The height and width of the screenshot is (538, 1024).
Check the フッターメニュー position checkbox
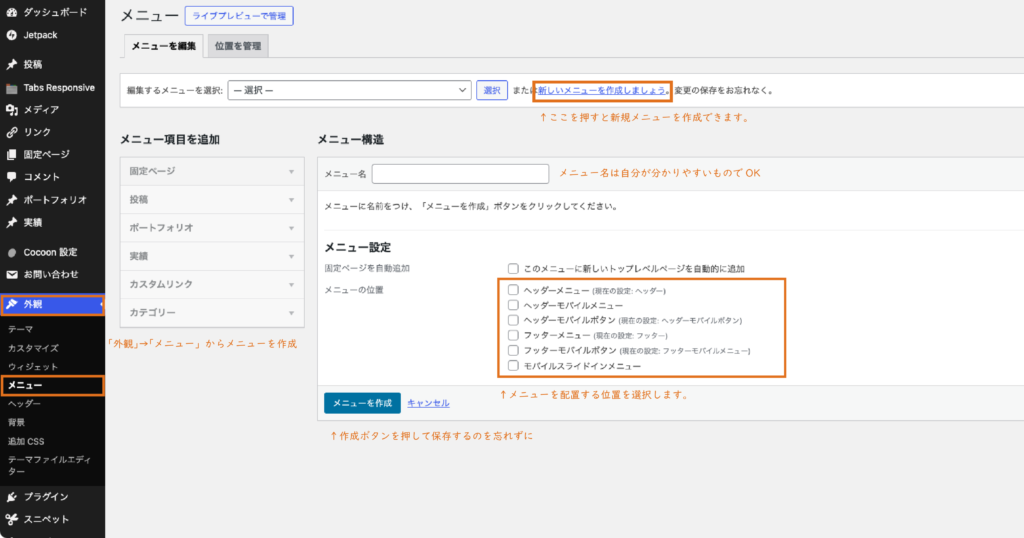[513, 335]
